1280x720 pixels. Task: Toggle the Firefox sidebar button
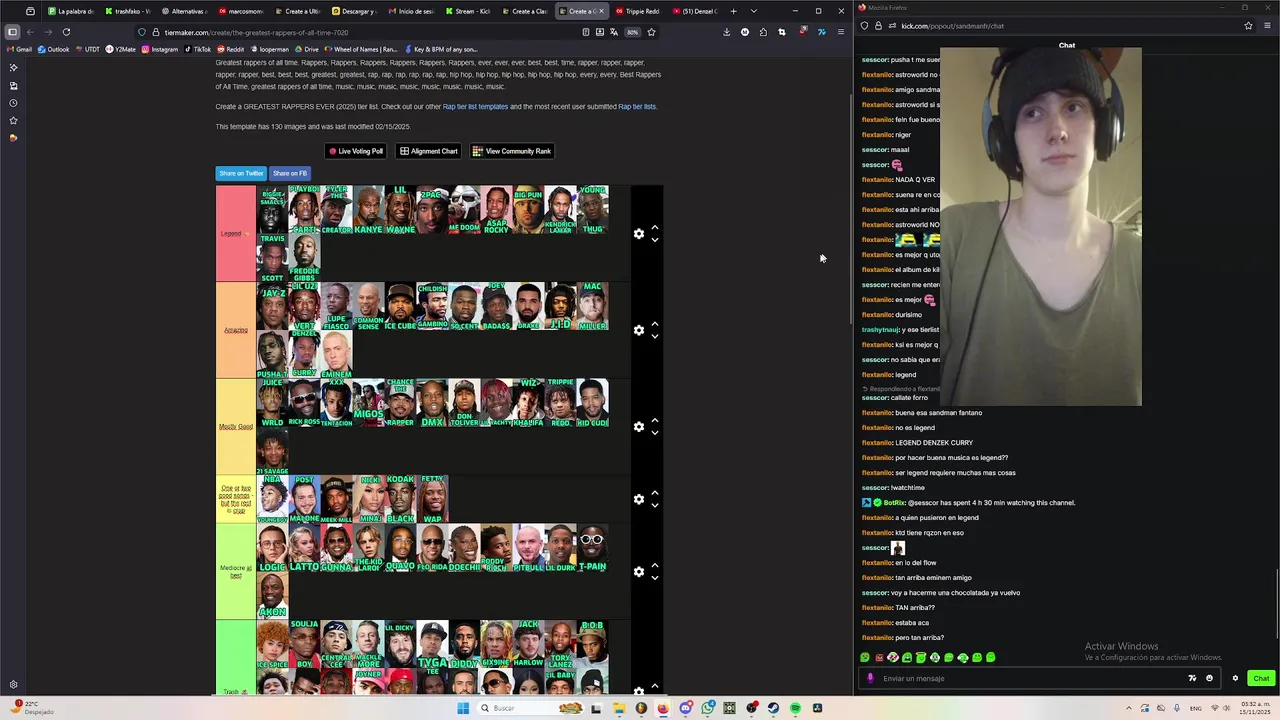pos(12,32)
